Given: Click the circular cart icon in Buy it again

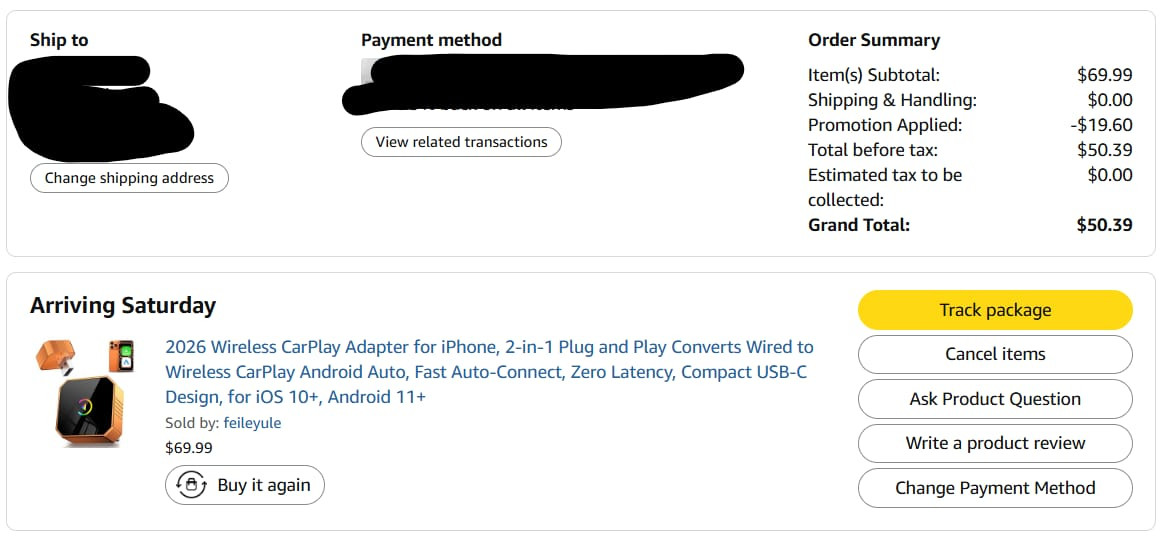Looking at the screenshot, I should pyautogui.click(x=190, y=485).
